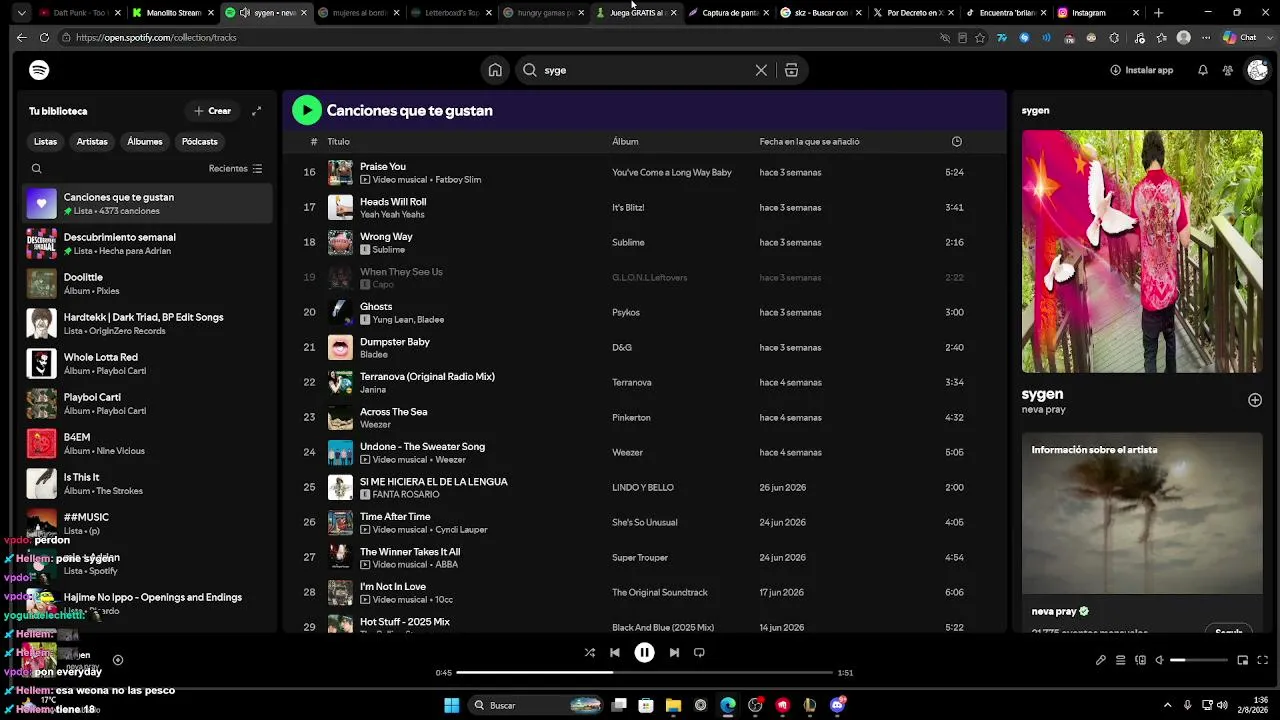Open the Psykos album link
Viewport: 1280px width, 720px height.
click(x=626, y=313)
